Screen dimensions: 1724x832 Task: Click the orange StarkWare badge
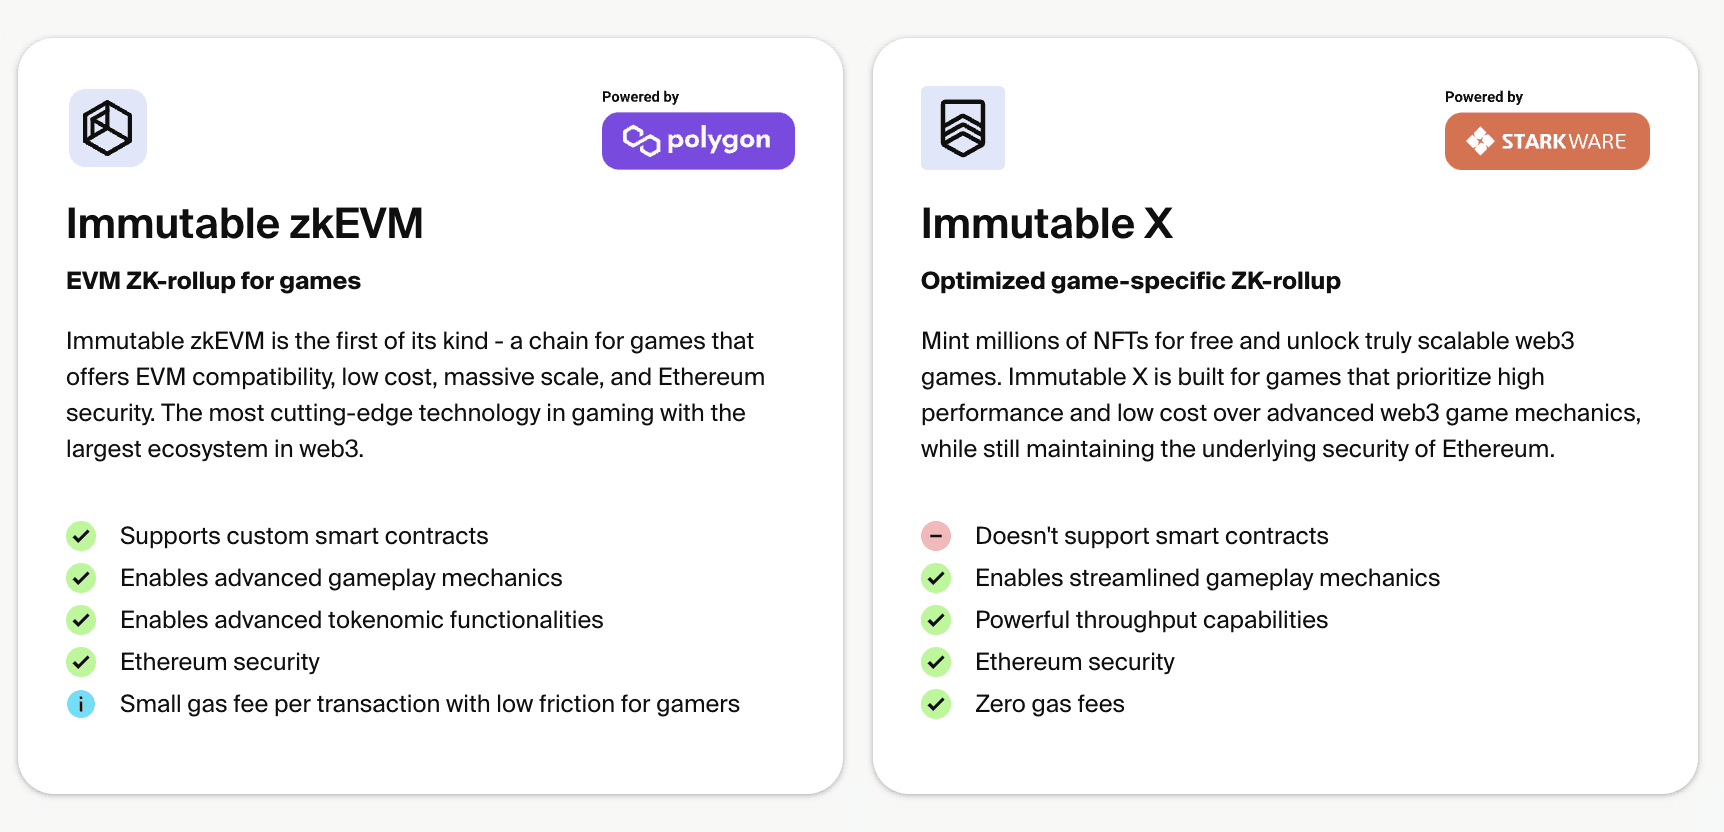(x=1546, y=141)
